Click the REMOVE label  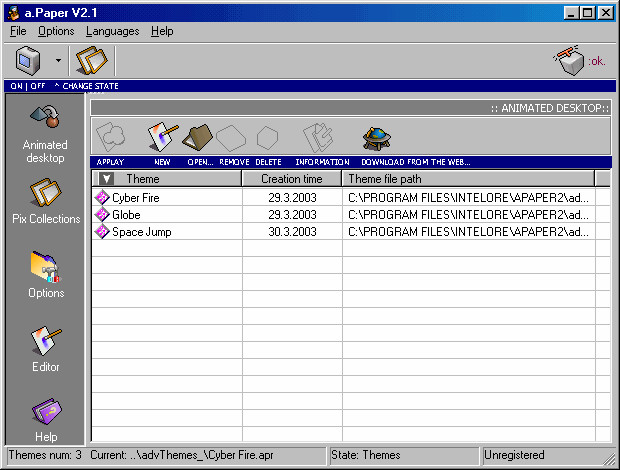234,162
